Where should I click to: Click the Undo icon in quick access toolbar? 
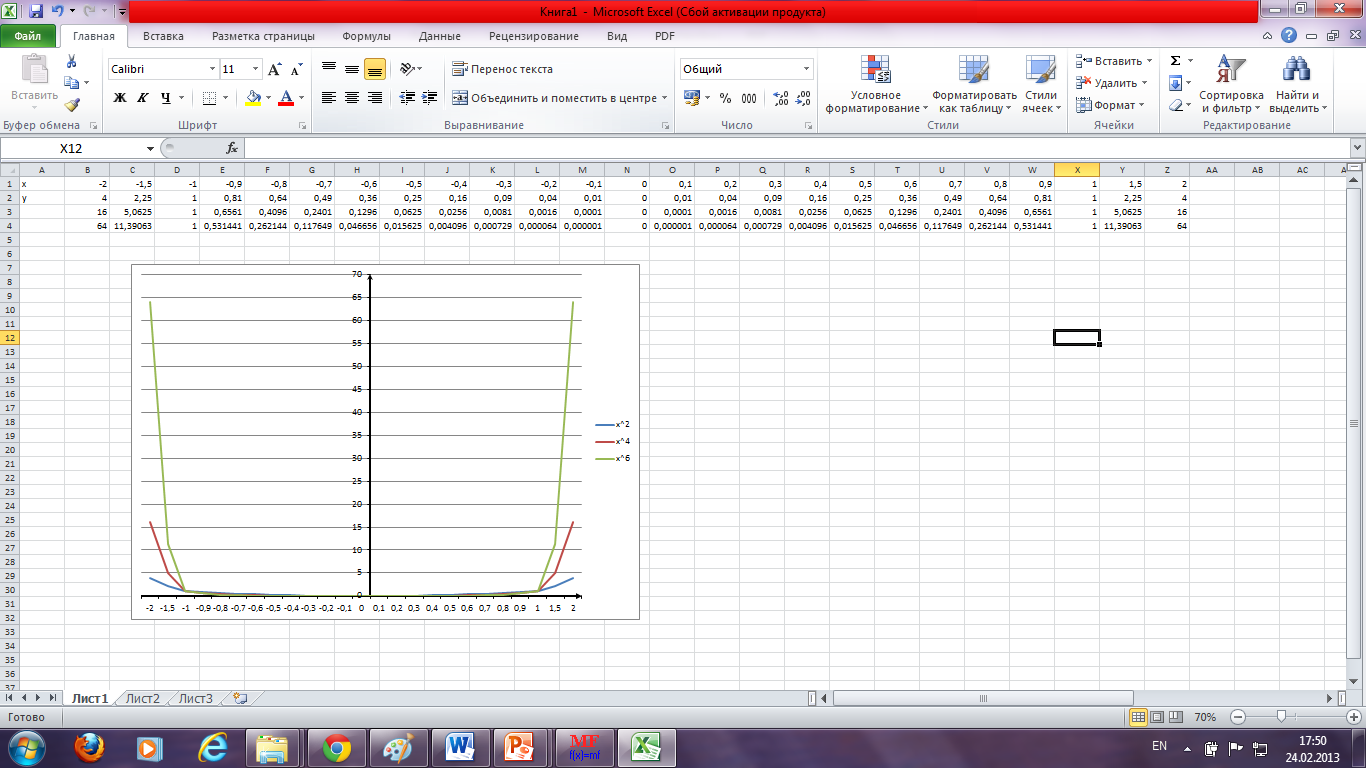[58, 12]
